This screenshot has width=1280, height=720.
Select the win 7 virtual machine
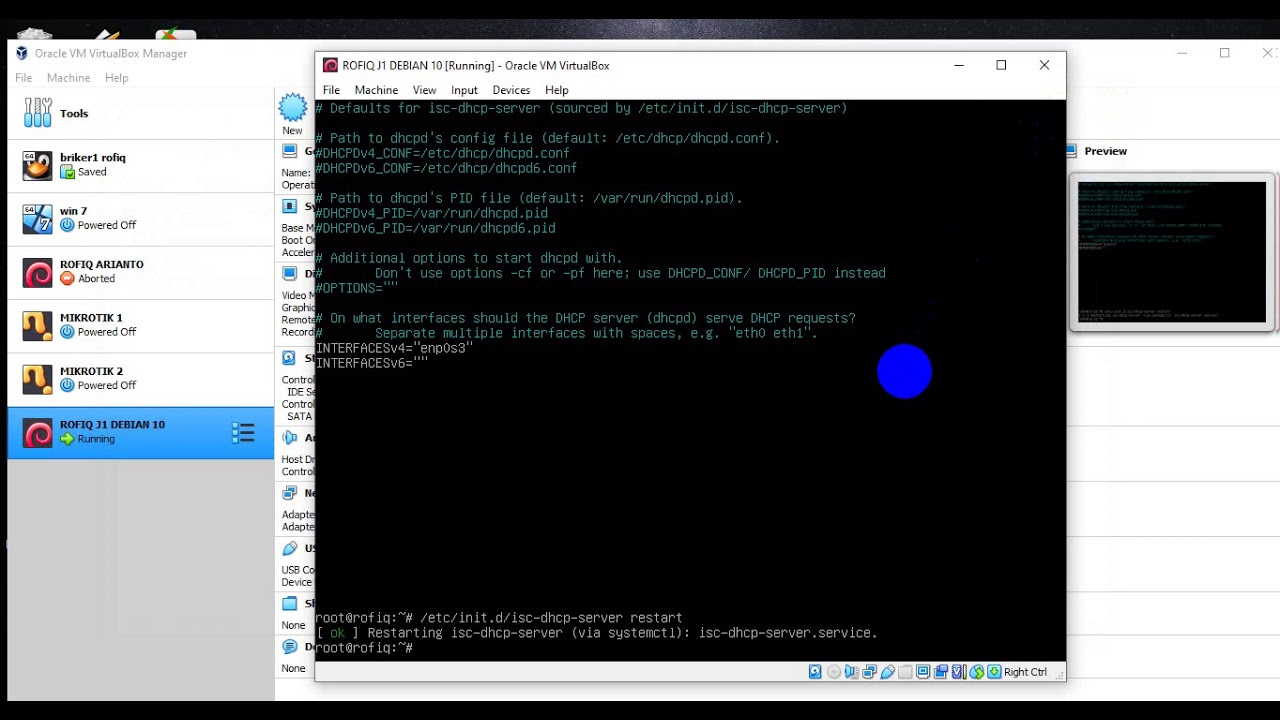tap(140, 218)
